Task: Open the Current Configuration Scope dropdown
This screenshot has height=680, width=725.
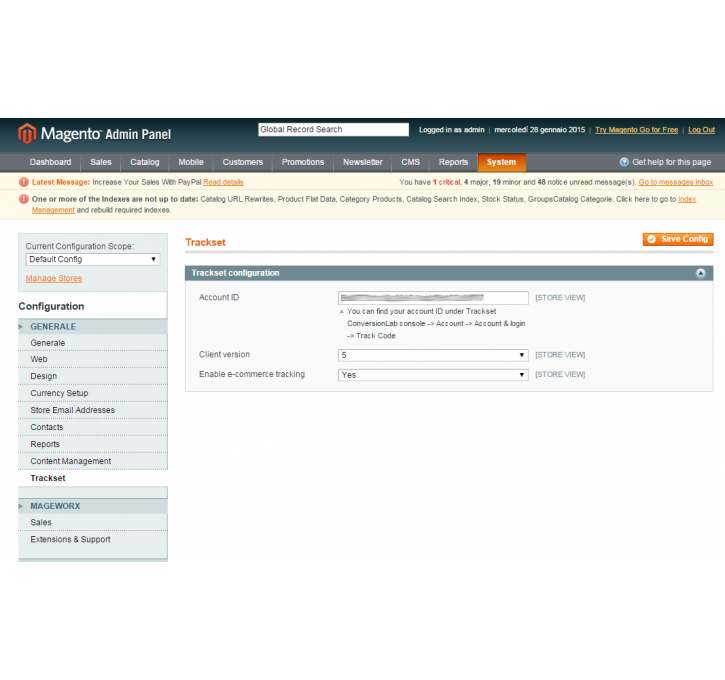Action: (93, 259)
